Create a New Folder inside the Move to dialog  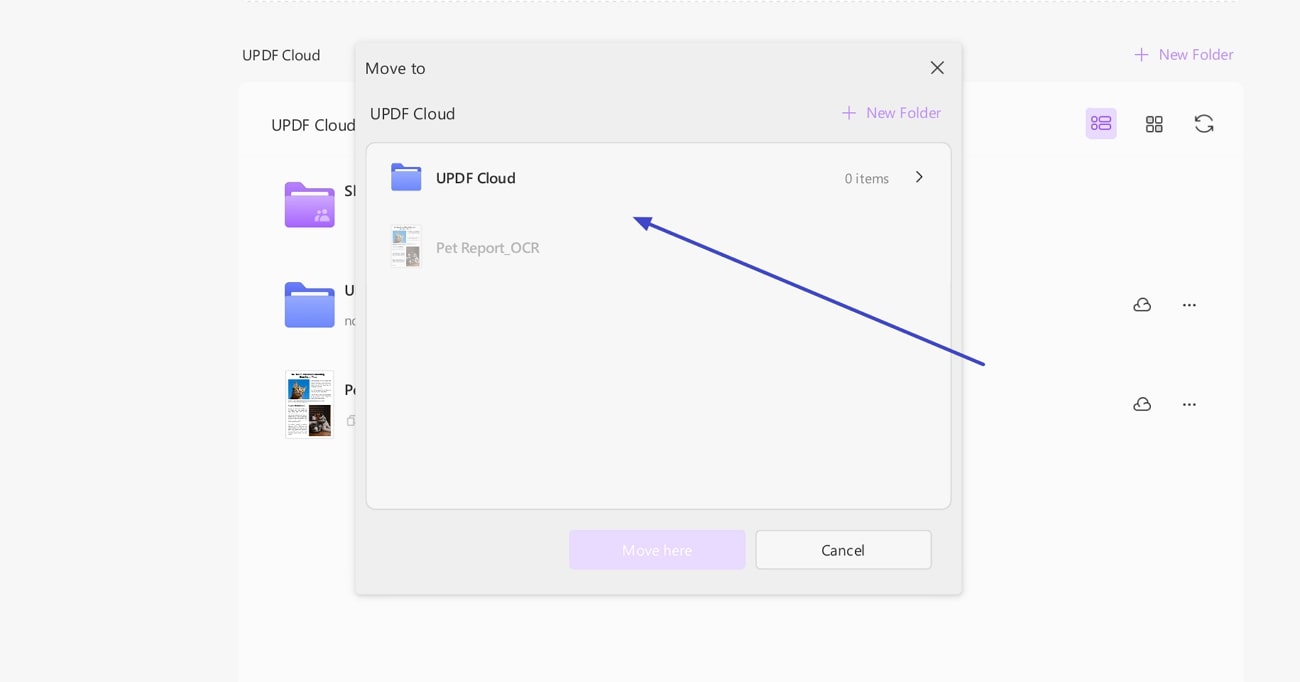890,112
